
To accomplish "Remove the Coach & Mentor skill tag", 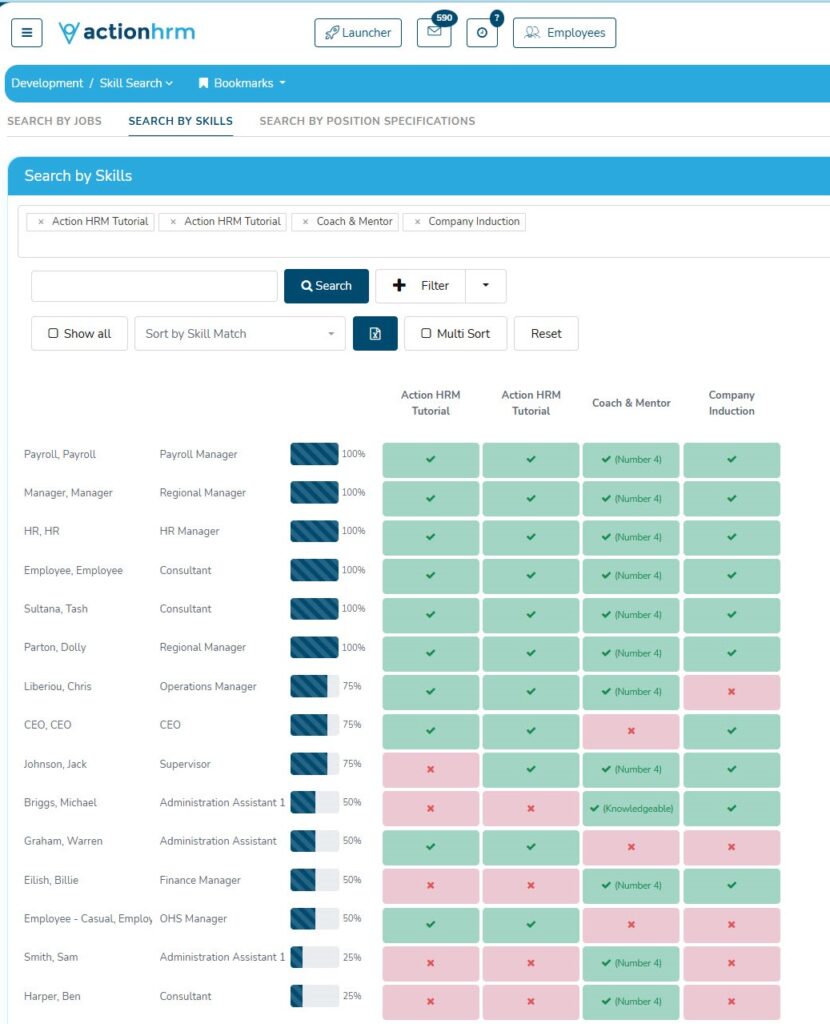I will coord(305,222).
